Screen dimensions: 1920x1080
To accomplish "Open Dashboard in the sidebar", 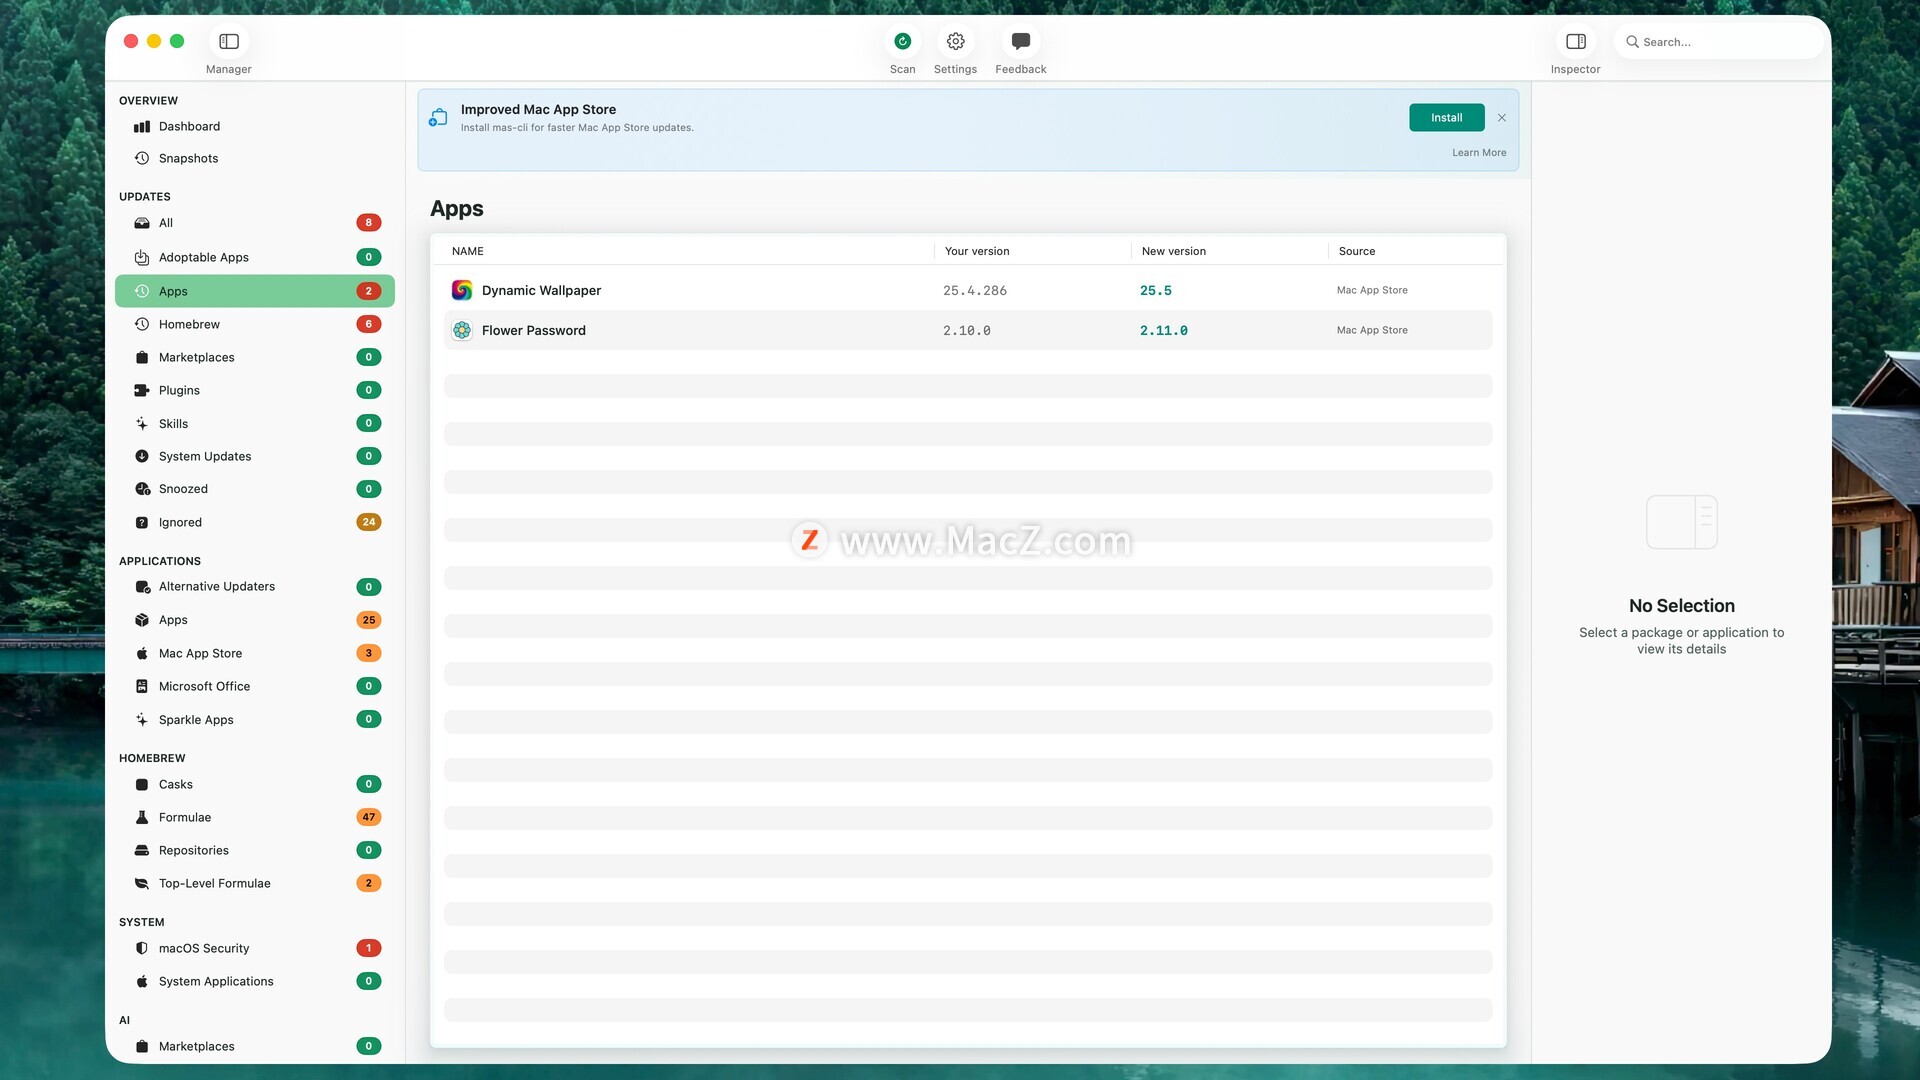I will [255, 126].
